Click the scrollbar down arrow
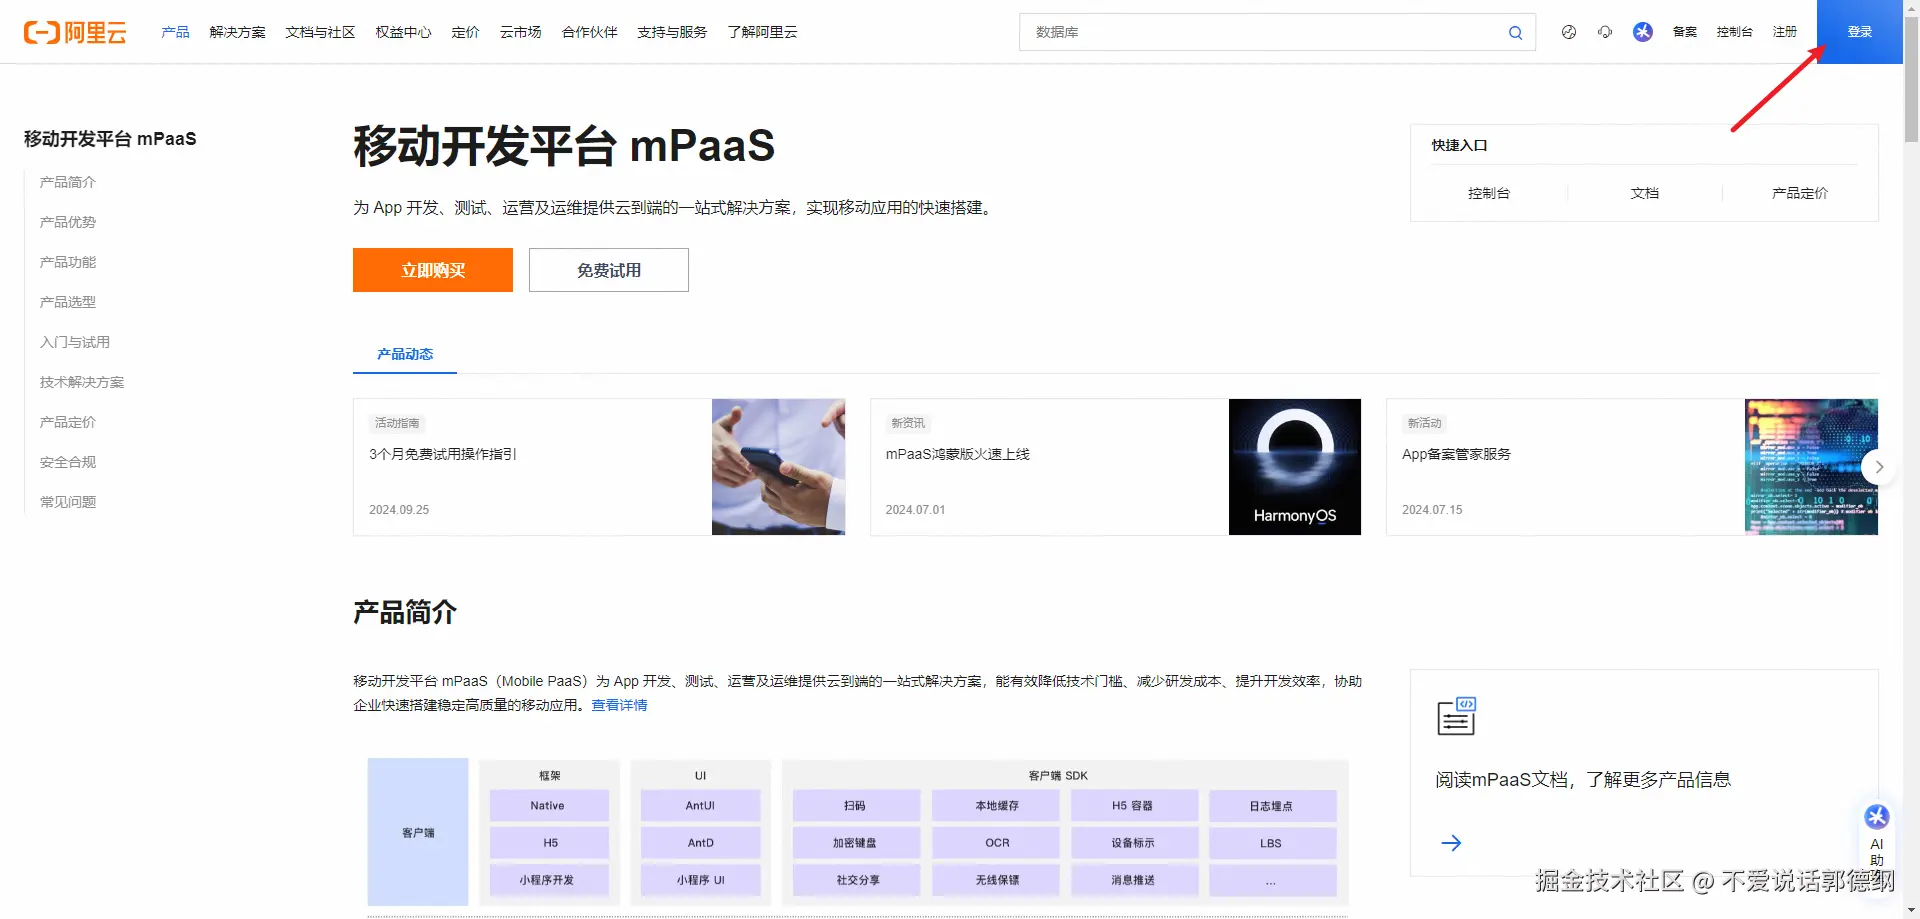Screen dimensions: 1920x919 1911,911
